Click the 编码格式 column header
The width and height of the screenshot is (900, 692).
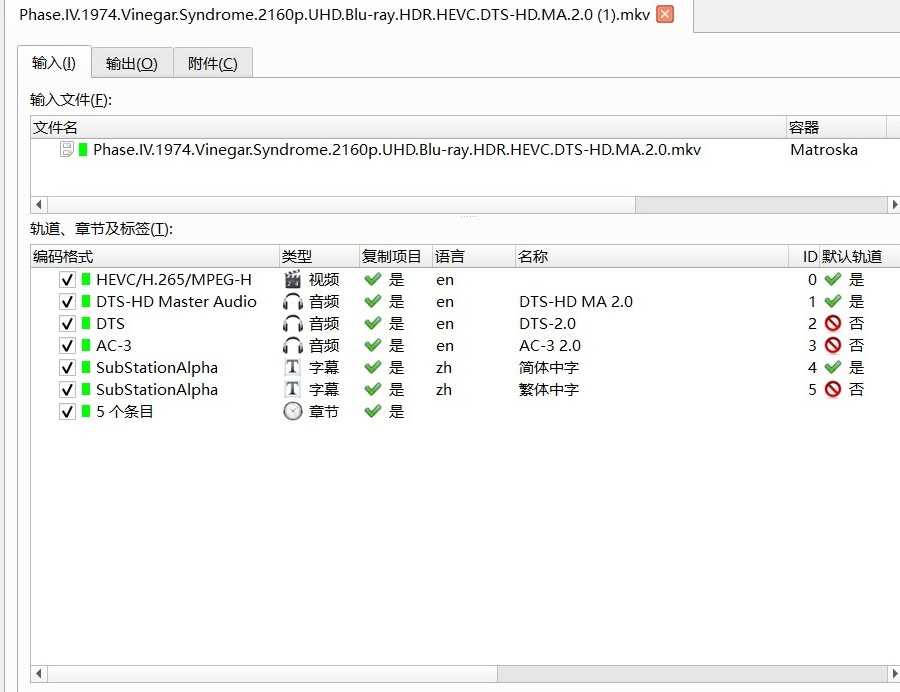(154, 256)
